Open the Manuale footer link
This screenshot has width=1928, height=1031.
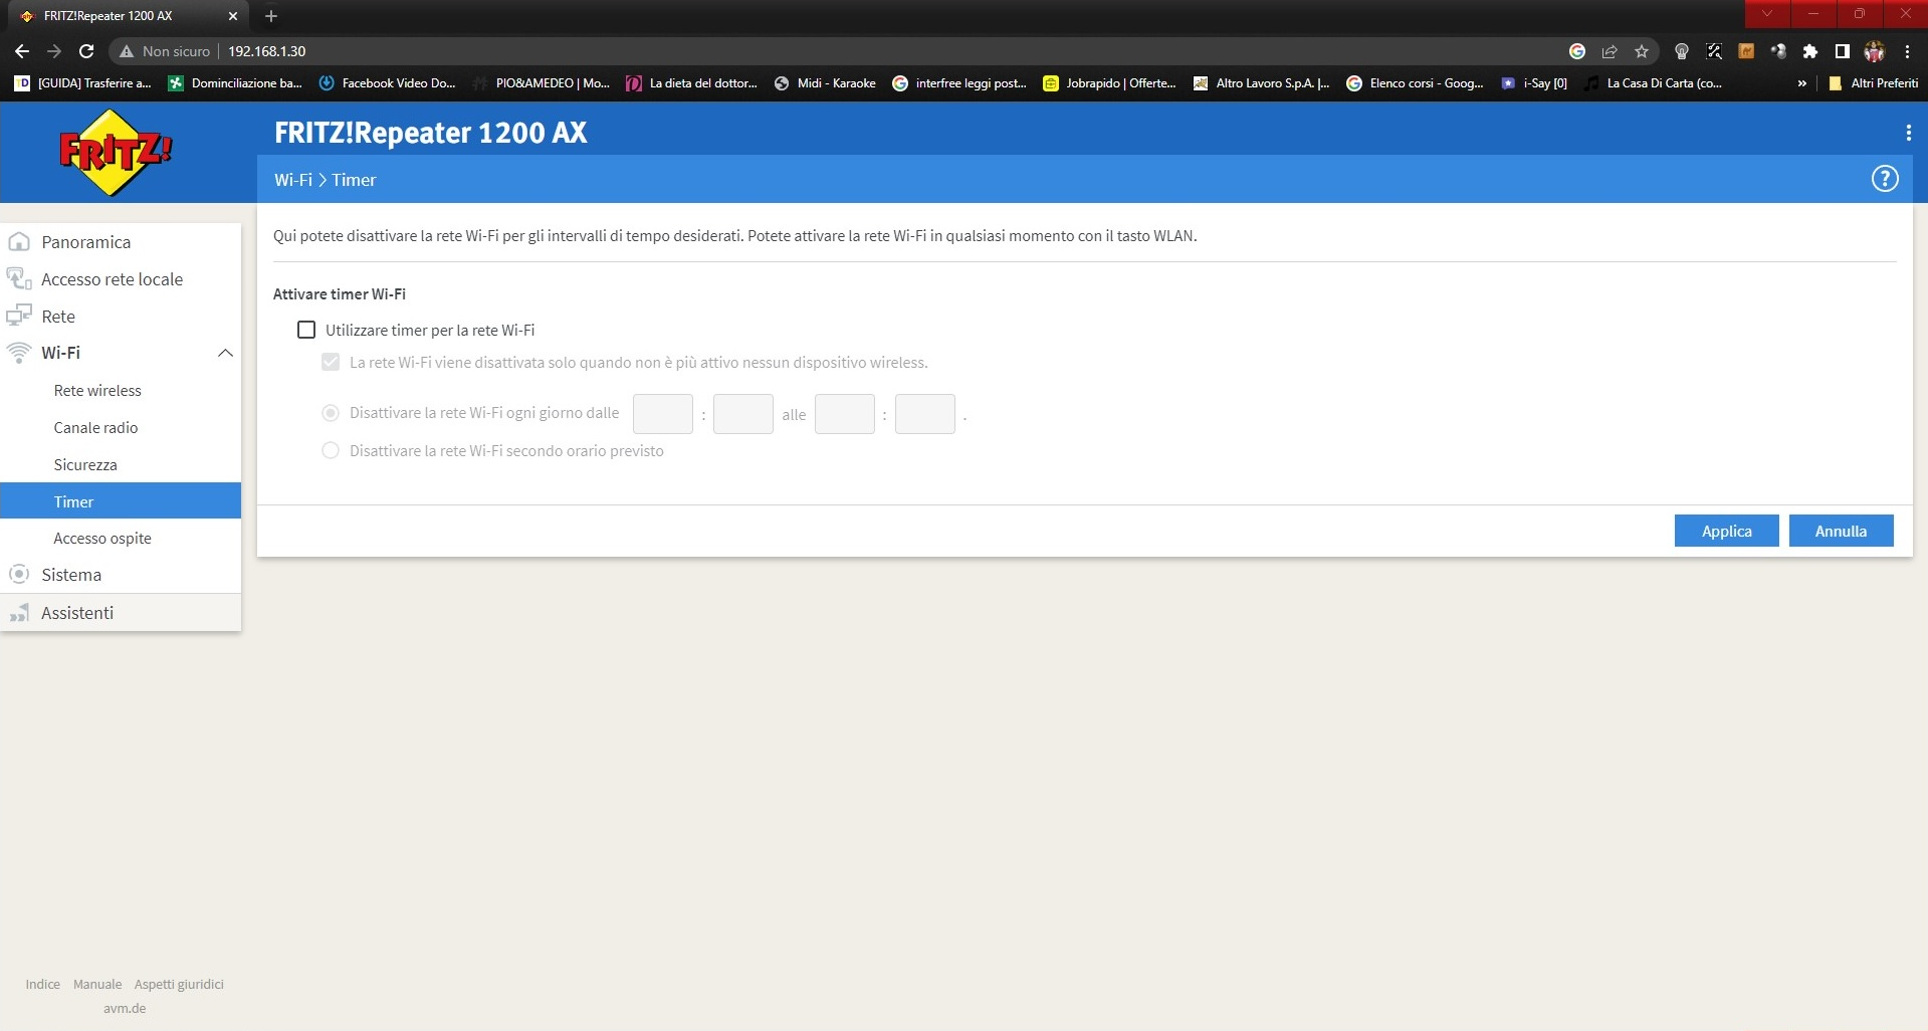[x=97, y=984]
